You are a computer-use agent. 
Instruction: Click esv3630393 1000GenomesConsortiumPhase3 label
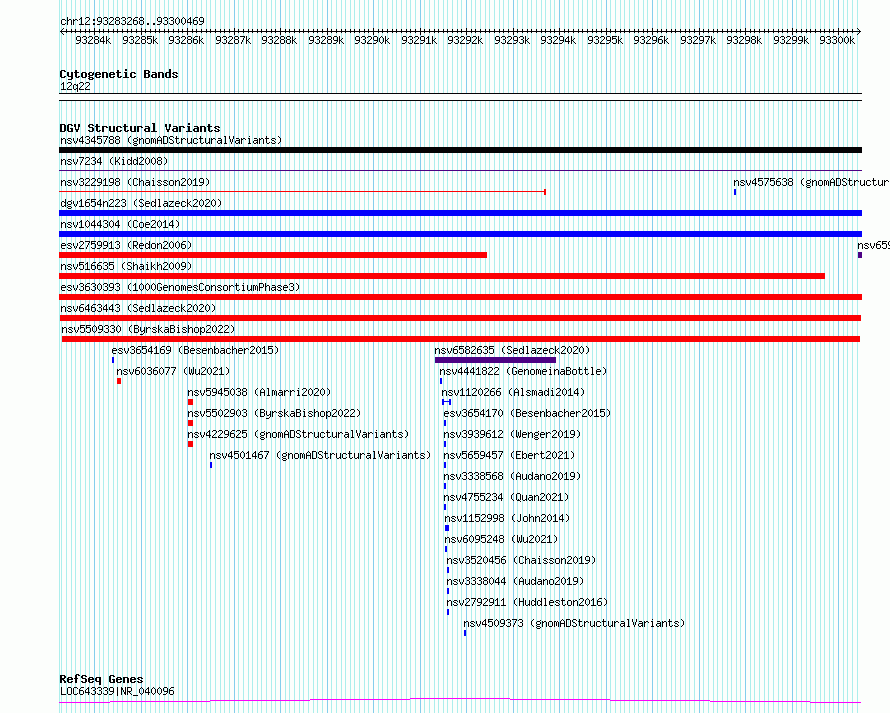(x=180, y=287)
